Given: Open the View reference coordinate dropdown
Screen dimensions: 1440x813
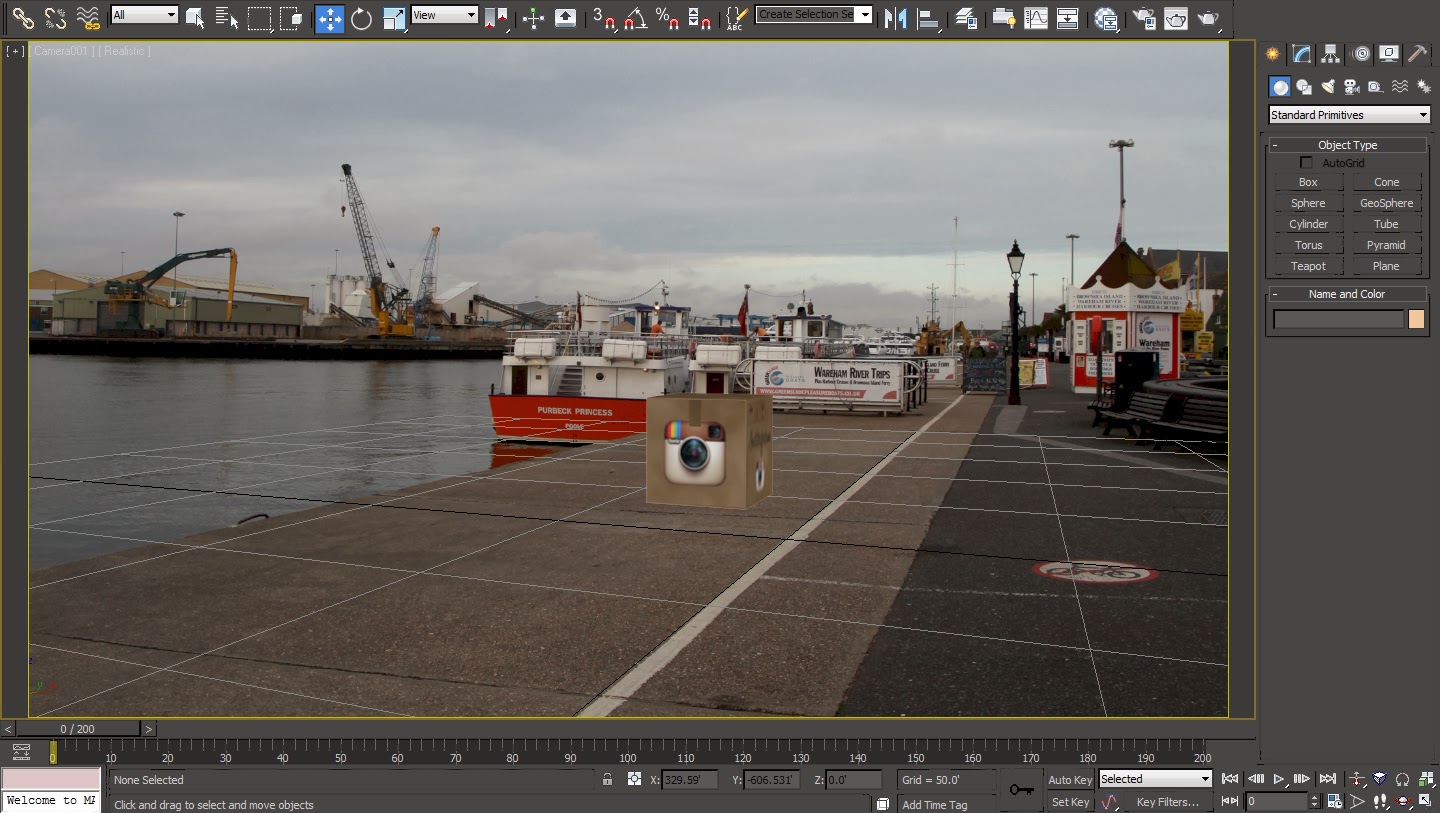Looking at the screenshot, I should 444,15.
